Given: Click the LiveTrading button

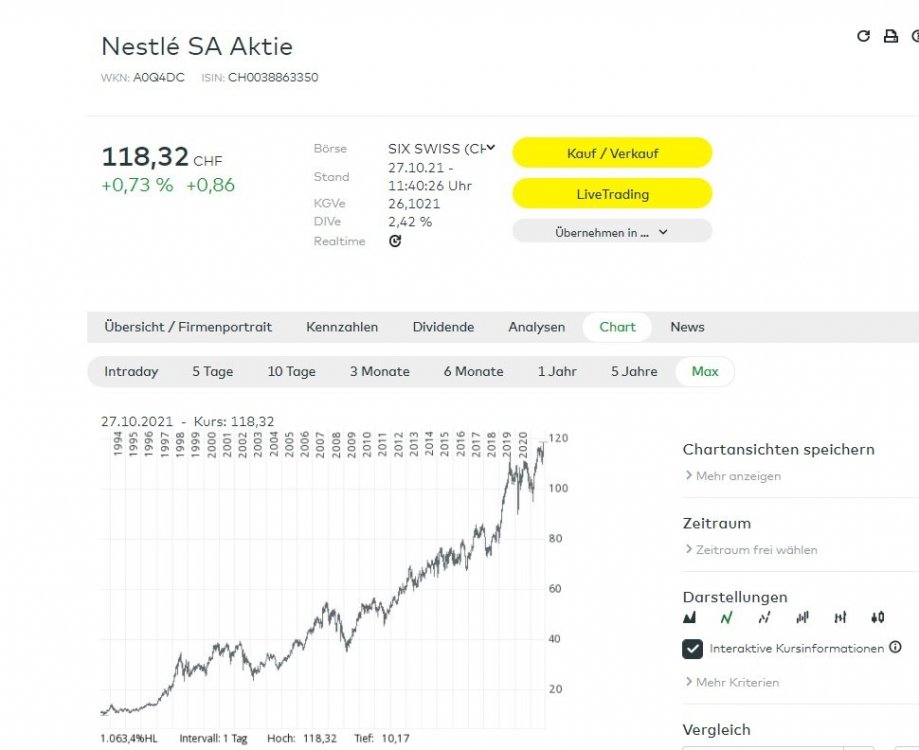Looking at the screenshot, I should (x=612, y=194).
